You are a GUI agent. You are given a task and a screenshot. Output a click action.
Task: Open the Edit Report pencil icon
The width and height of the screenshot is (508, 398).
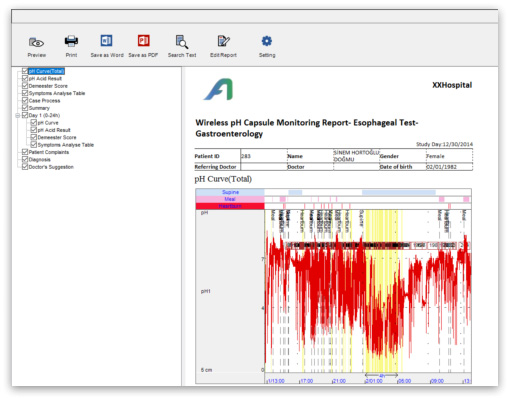click(223, 41)
